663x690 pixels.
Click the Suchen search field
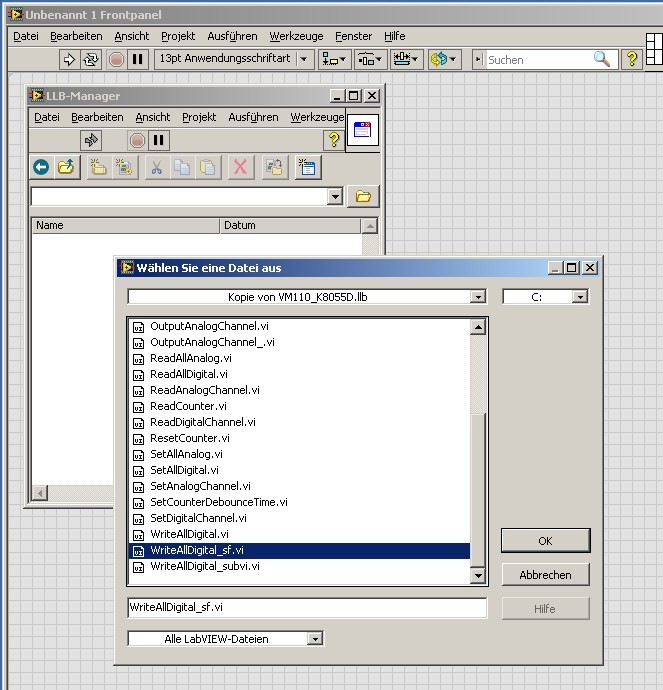(x=539, y=60)
